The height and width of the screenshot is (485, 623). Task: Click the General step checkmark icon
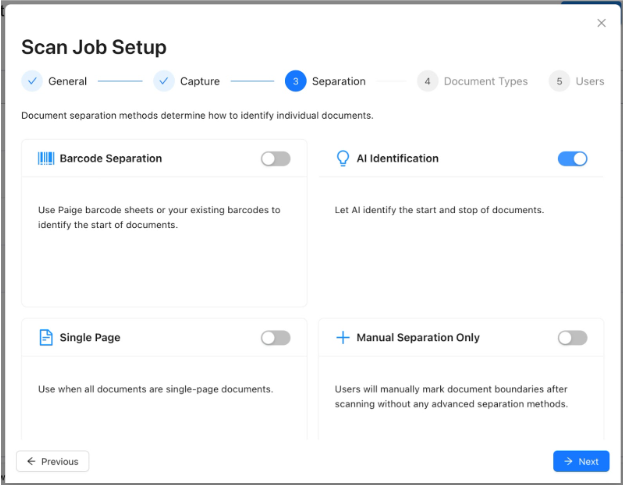[x=32, y=81]
